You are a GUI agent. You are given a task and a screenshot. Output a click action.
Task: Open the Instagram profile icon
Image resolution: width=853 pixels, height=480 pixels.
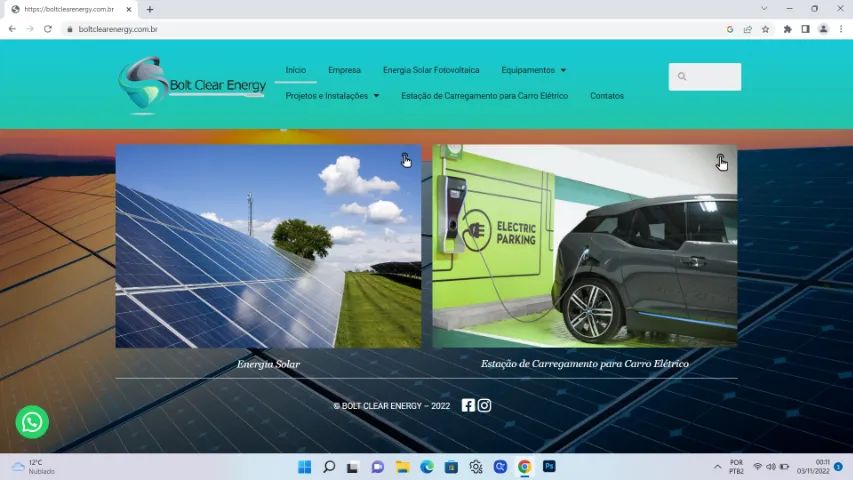click(484, 405)
